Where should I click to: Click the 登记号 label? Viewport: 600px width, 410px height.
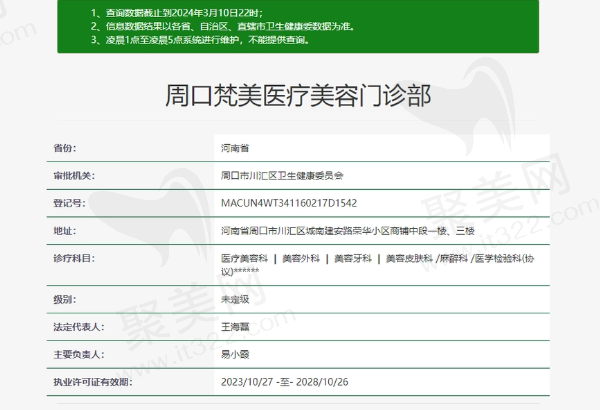click(69, 203)
